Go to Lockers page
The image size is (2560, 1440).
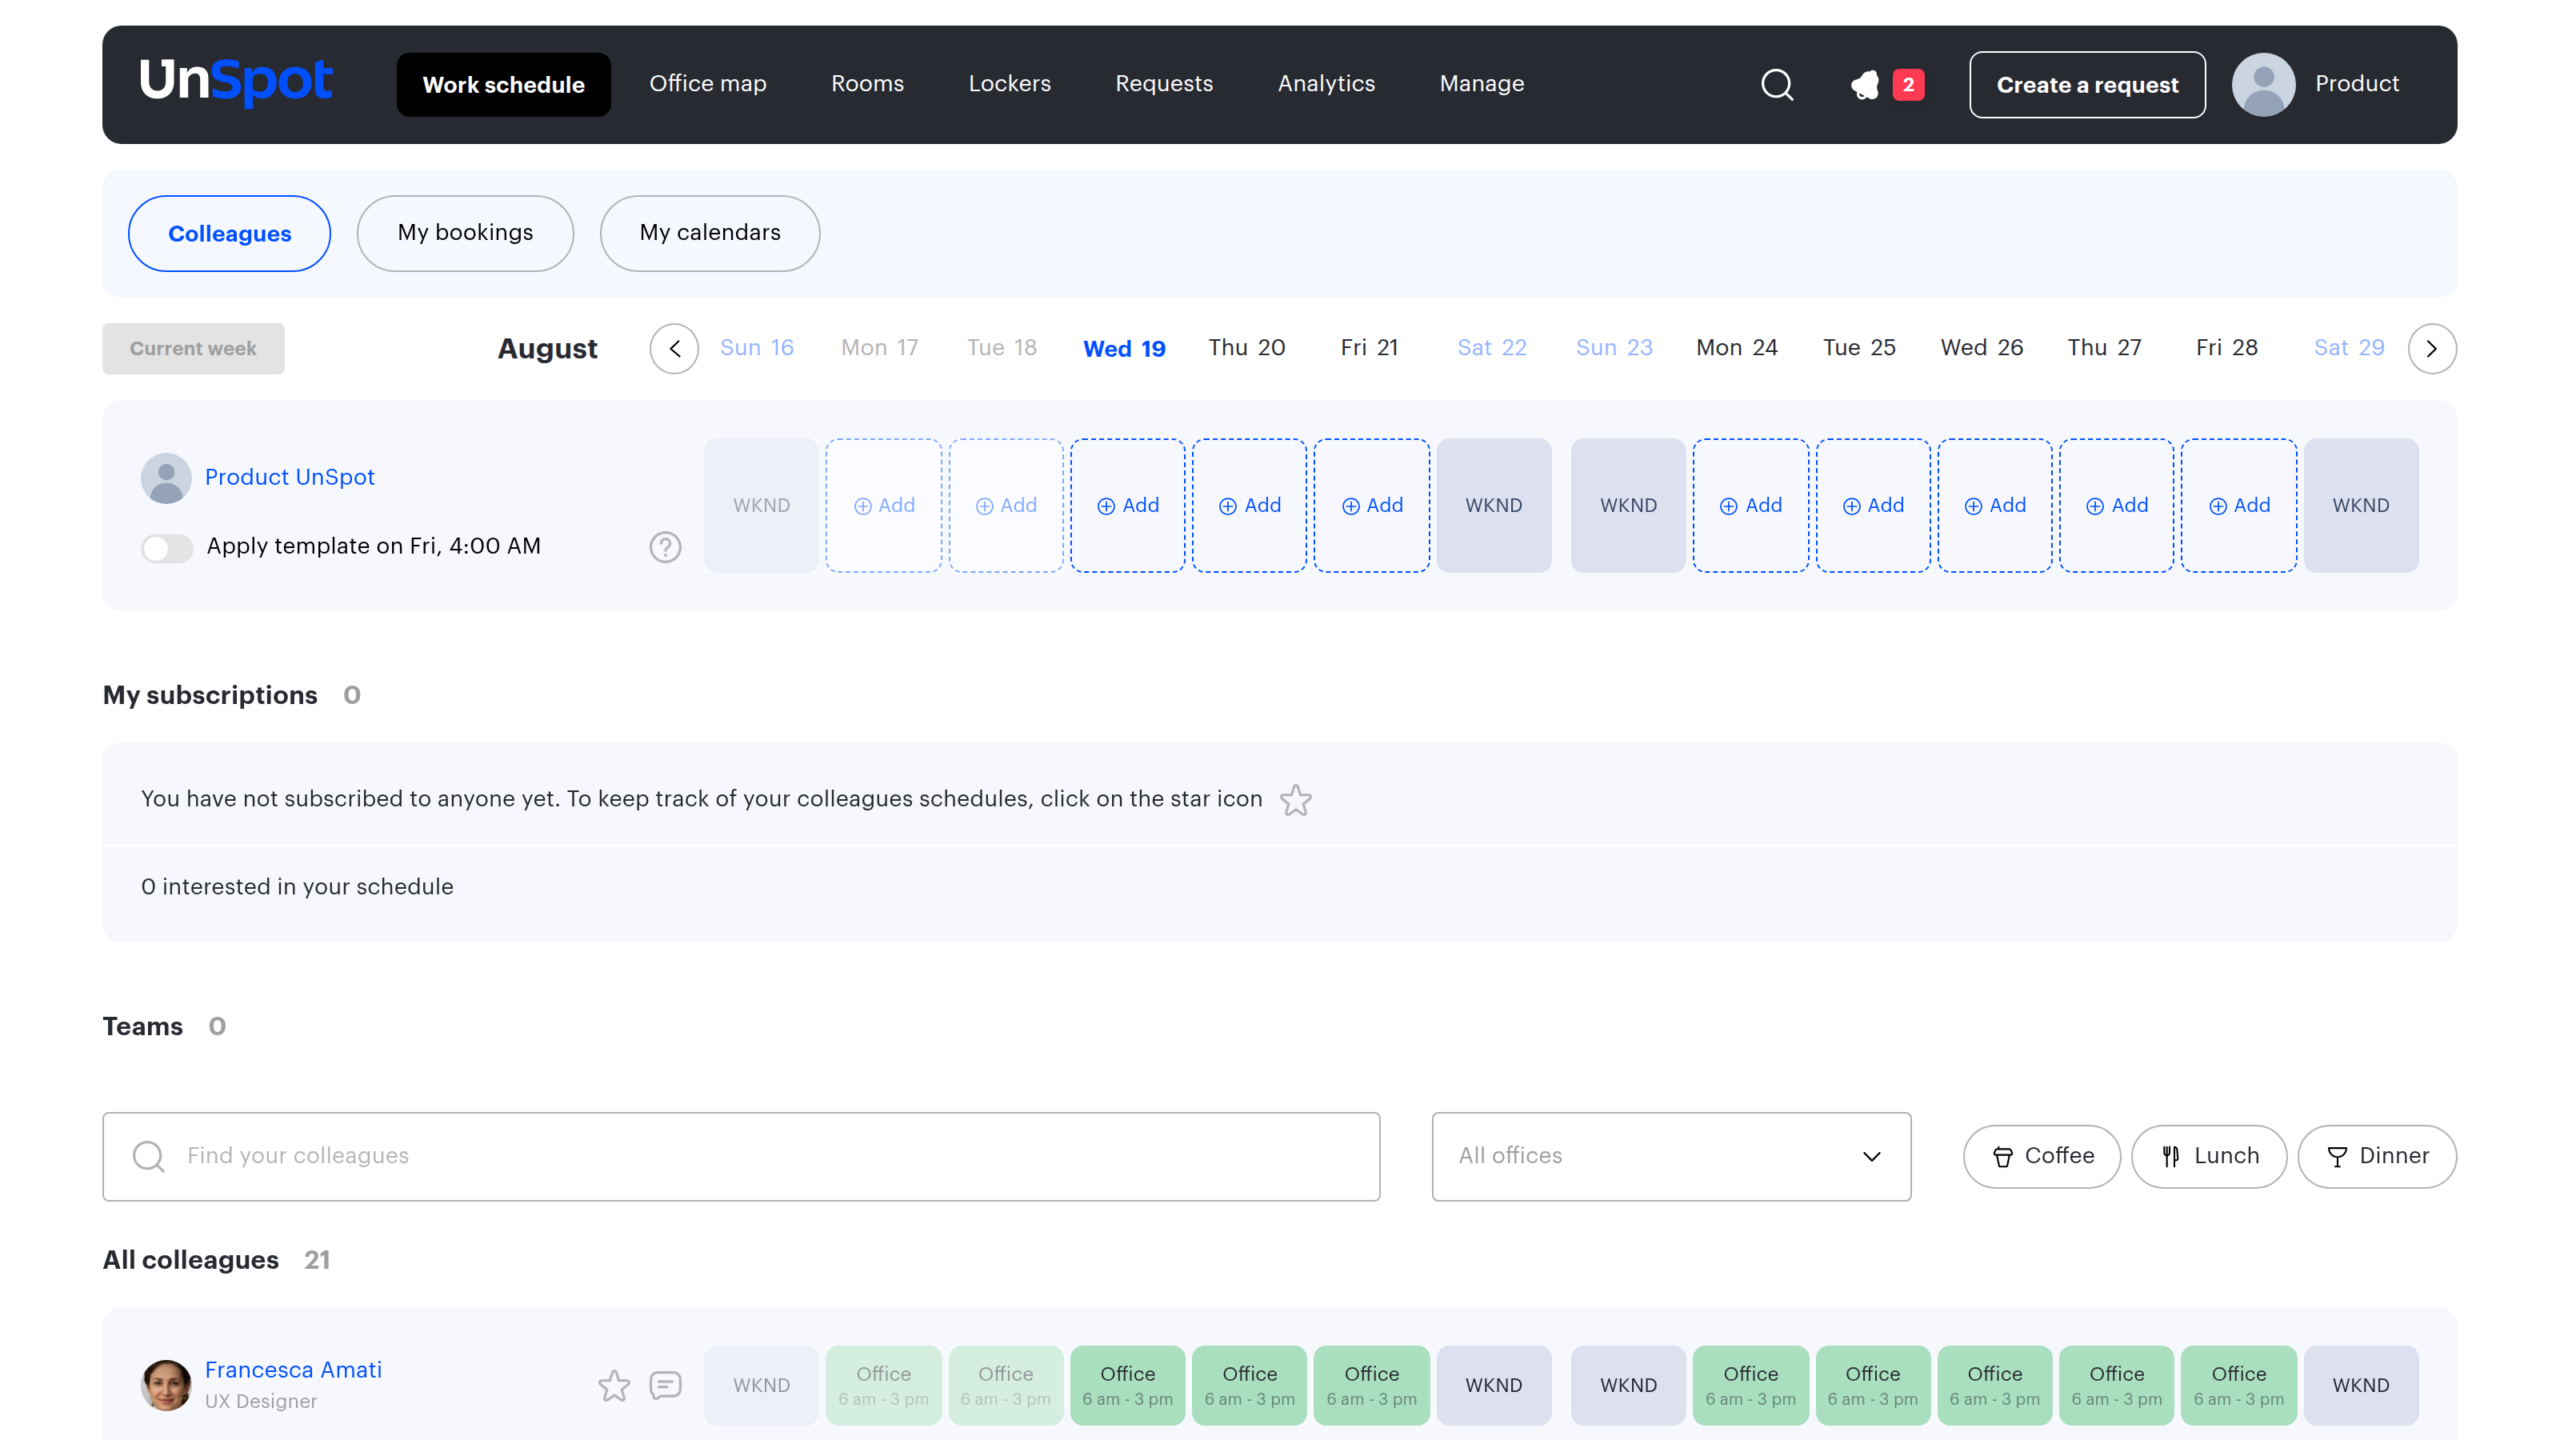point(1009,84)
